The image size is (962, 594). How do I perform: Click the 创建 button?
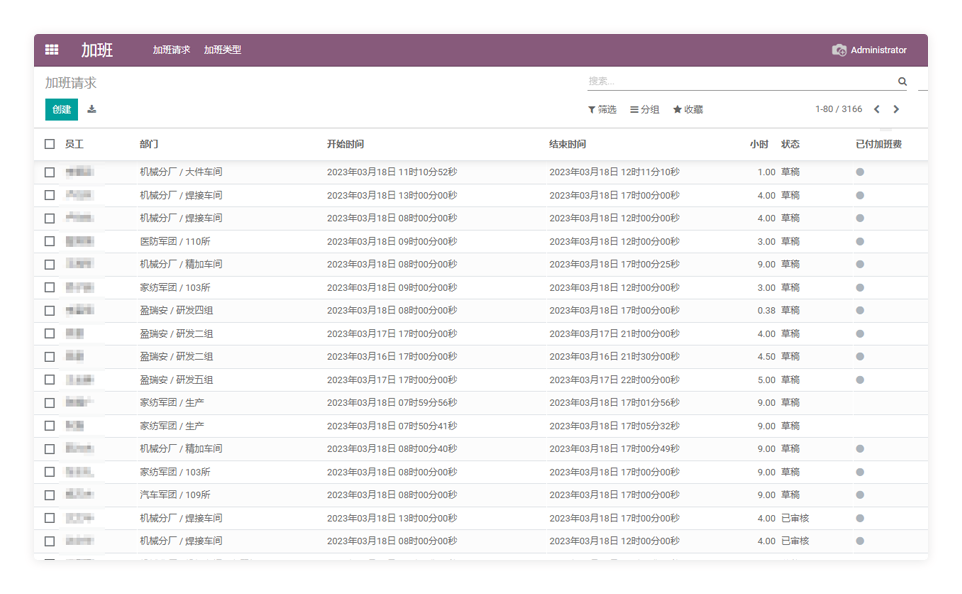coord(61,109)
